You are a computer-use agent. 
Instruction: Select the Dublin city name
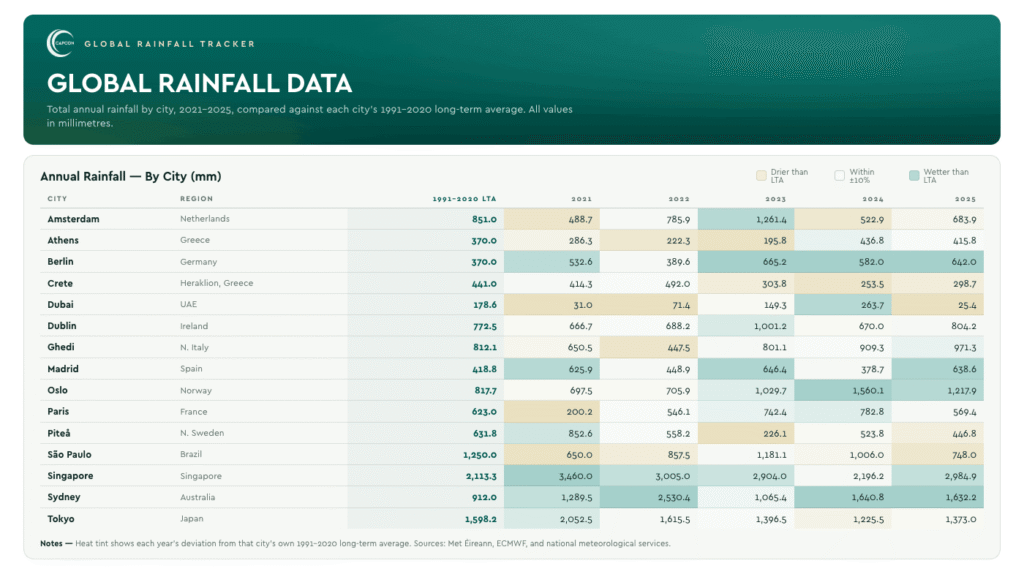(61, 326)
